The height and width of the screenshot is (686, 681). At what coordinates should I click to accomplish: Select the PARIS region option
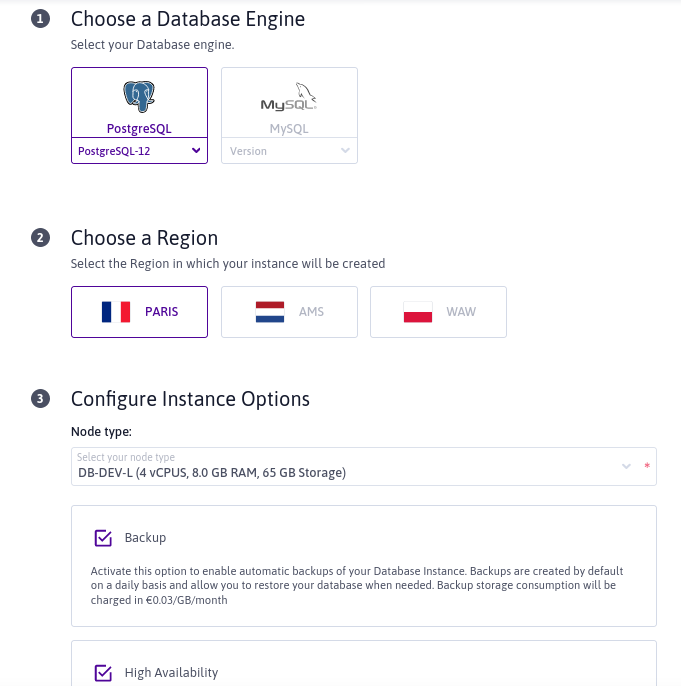click(x=161, y=312)
